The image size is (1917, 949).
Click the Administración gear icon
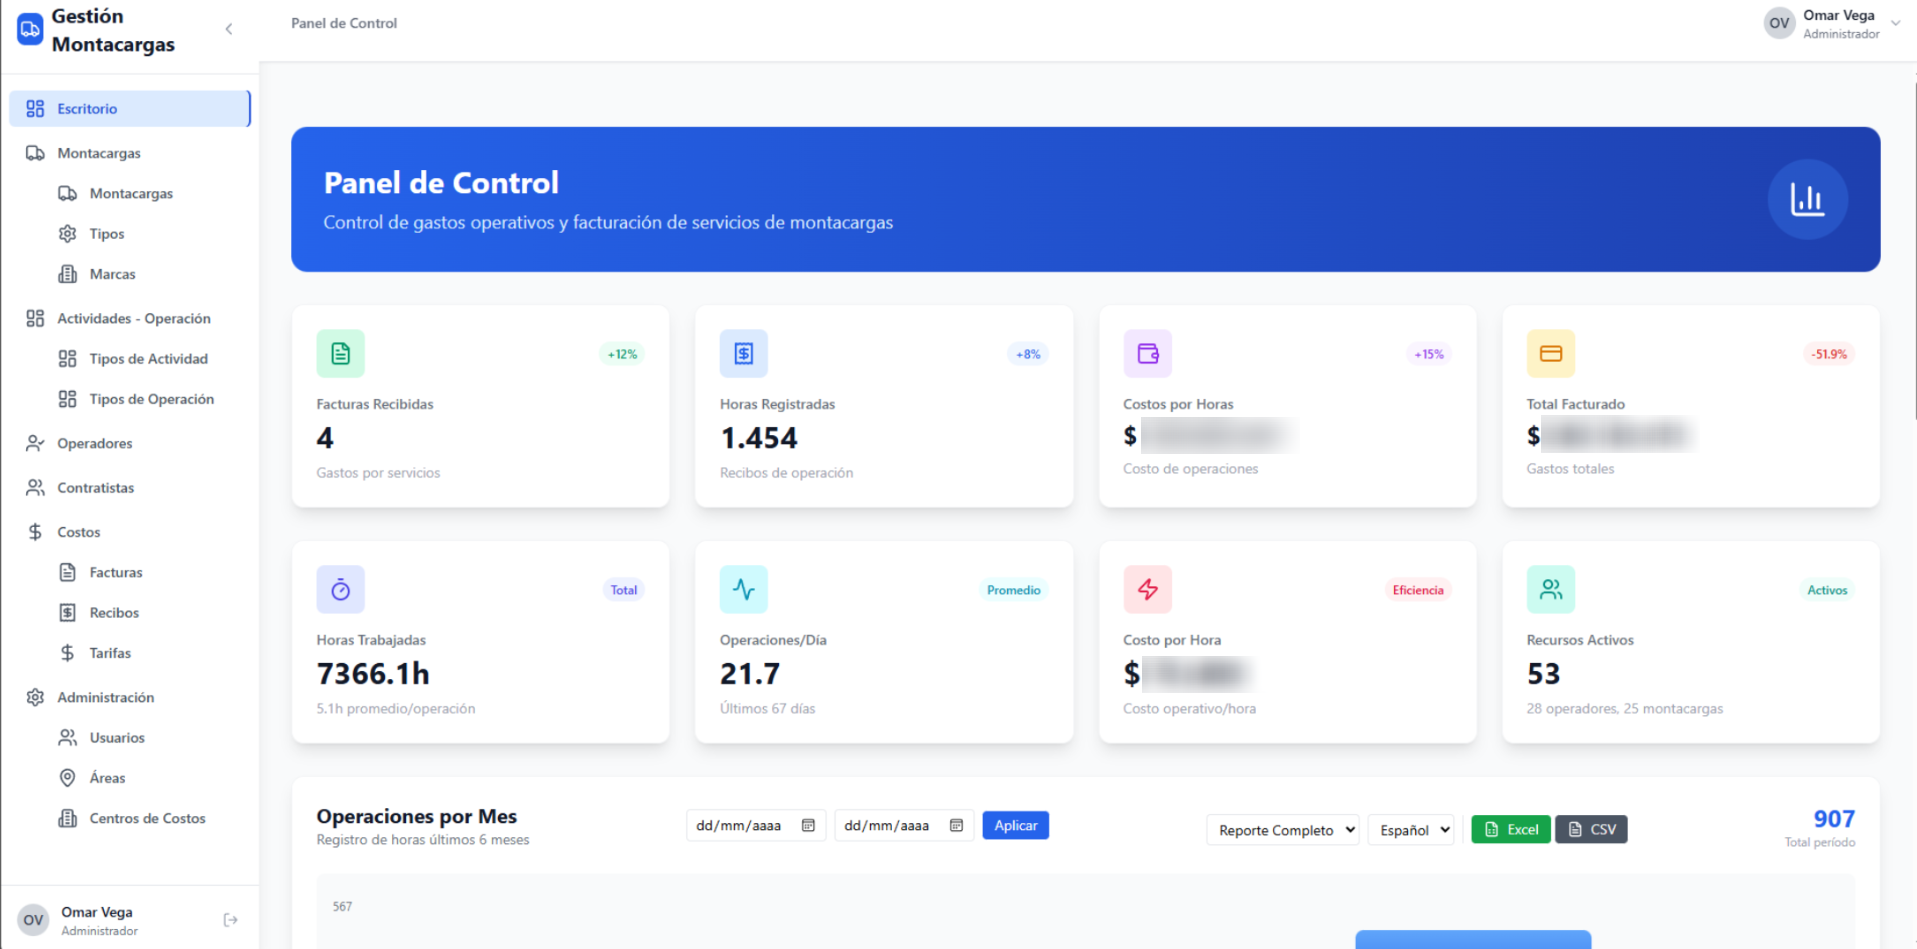[35, 697]
